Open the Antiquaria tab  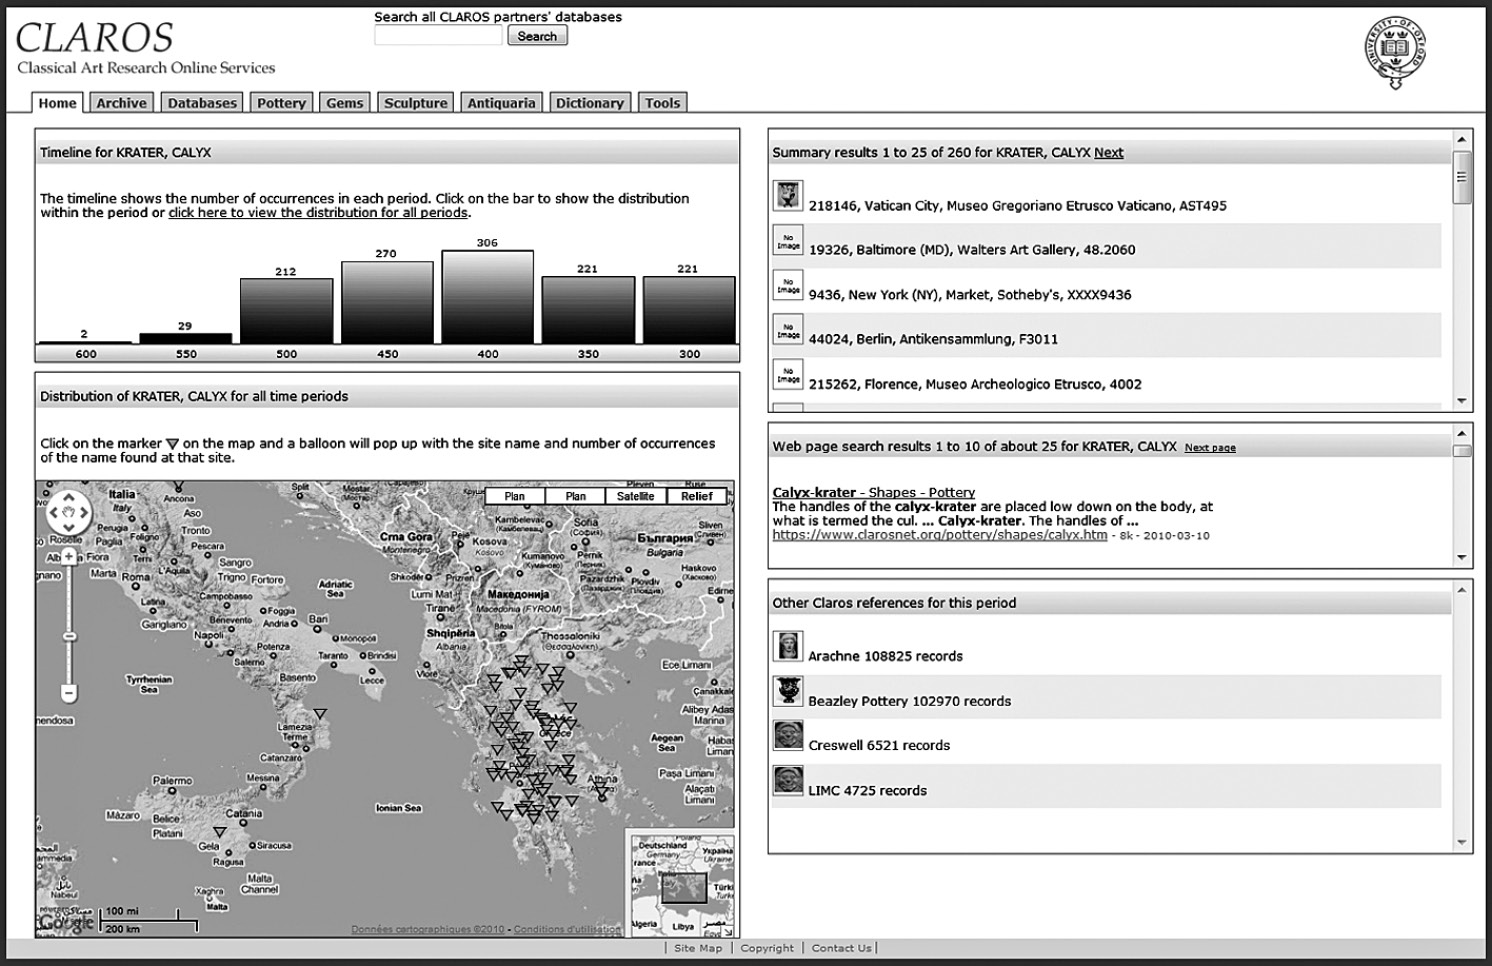[x=502, y=103]
